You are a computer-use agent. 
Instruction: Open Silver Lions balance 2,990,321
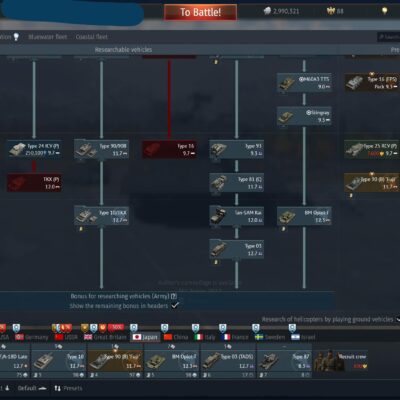pos(281,11)
